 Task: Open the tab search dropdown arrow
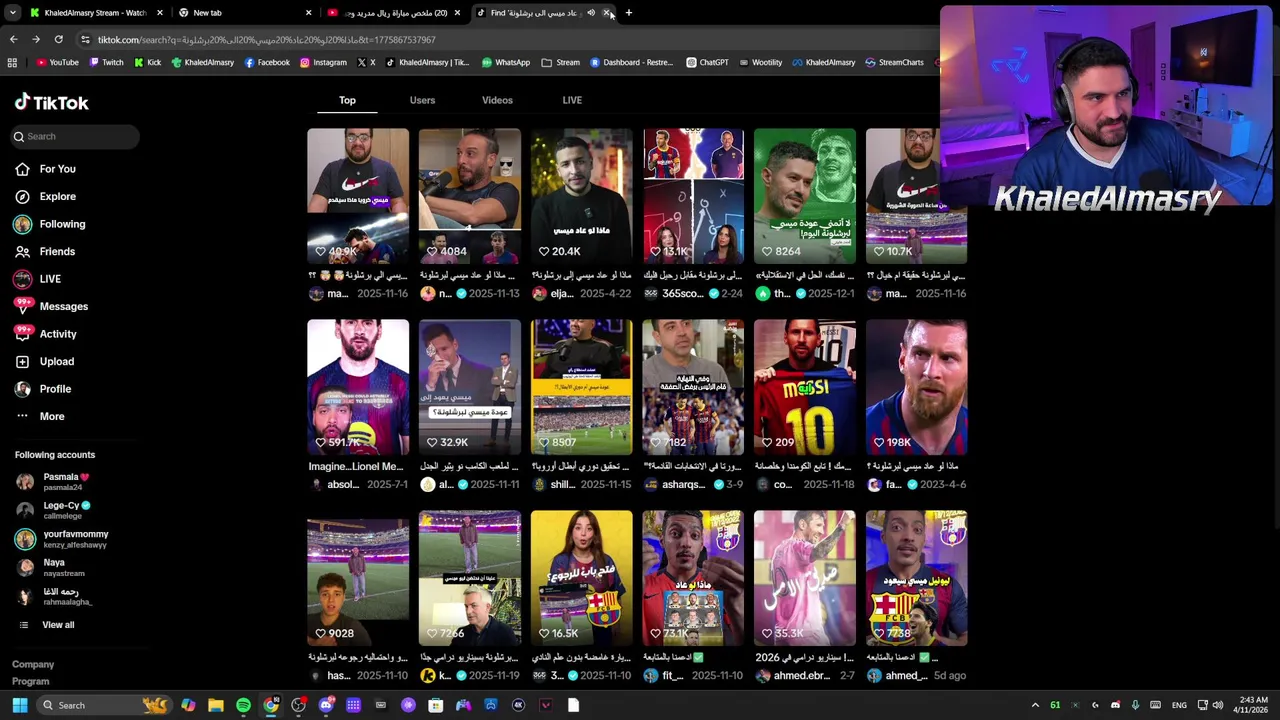click(12, 13)
